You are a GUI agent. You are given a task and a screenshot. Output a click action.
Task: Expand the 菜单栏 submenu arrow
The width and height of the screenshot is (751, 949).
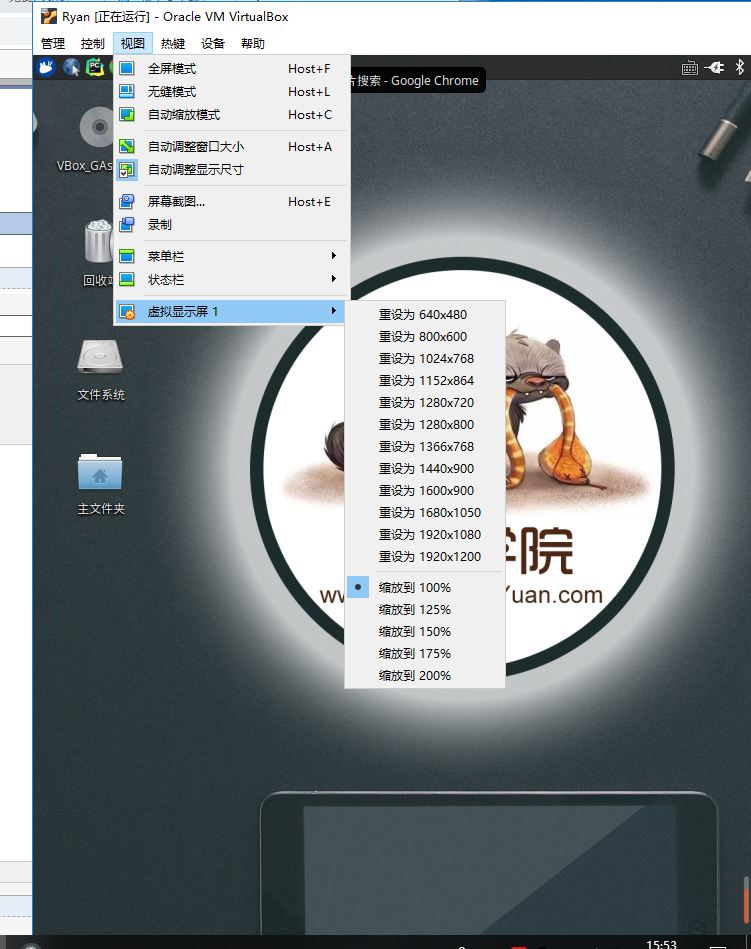click(x=333, y=255)
